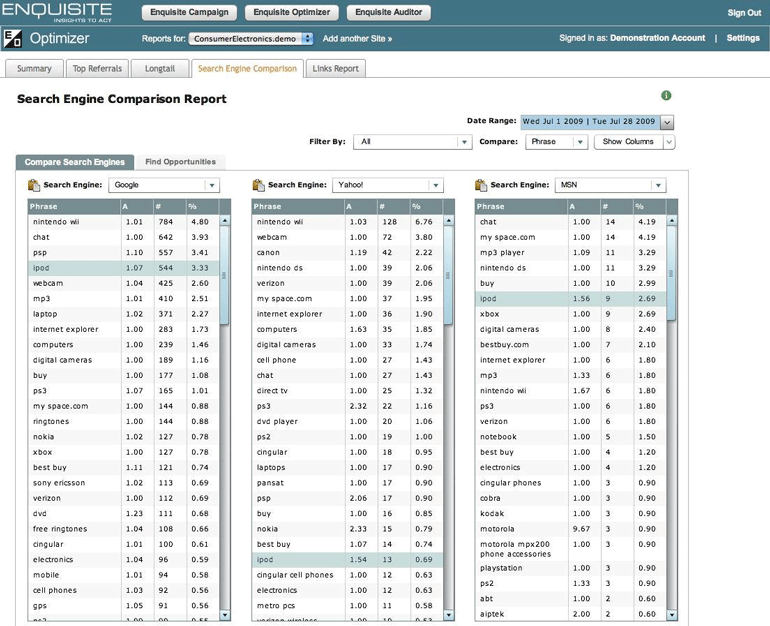The image size is (770, 626).
Task: Click Yahoo! table scroll down arrow
Action: point(448,615)
